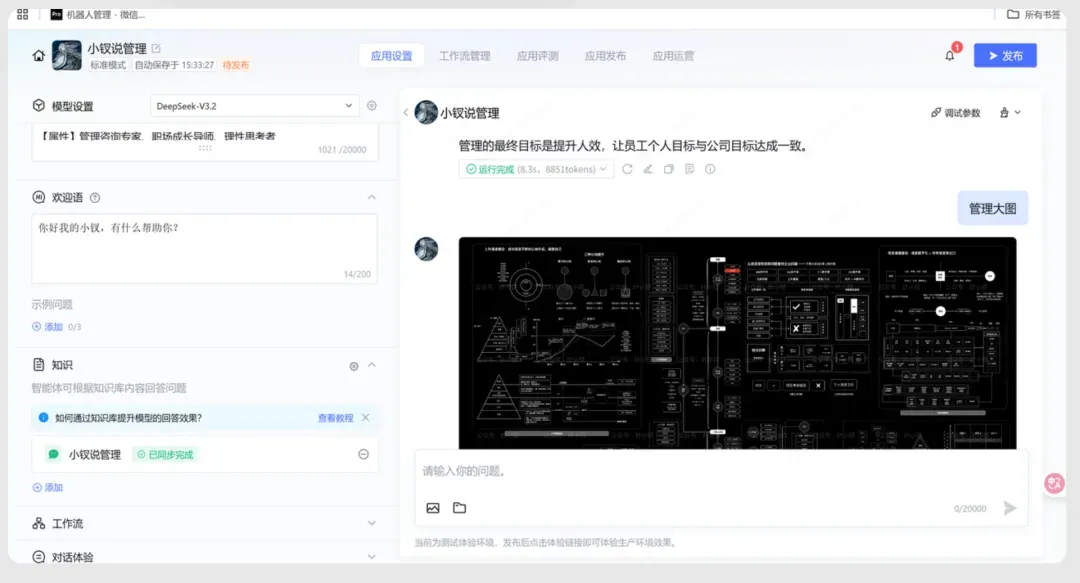Screen dimensions: 1080x583
Task: Switch to the 工作流管理 tab
Action: click(x=465, y=56)
